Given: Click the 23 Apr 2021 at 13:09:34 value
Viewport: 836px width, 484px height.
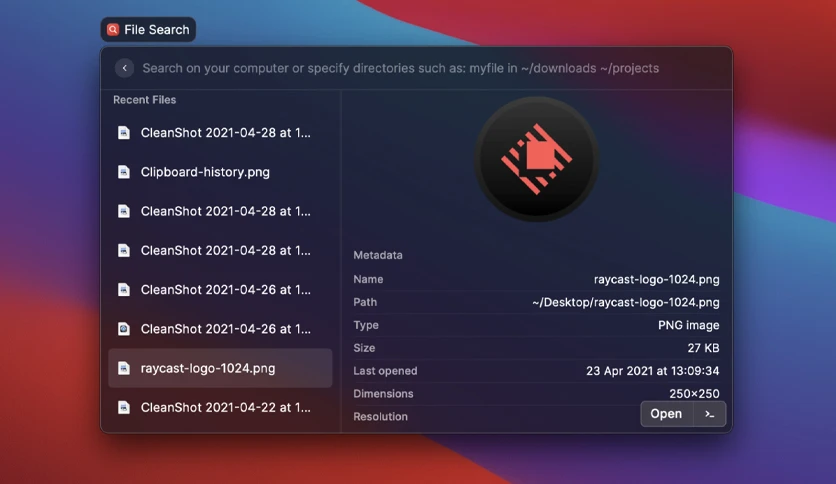Looking at the screenshot, I should tap(653, 371).
